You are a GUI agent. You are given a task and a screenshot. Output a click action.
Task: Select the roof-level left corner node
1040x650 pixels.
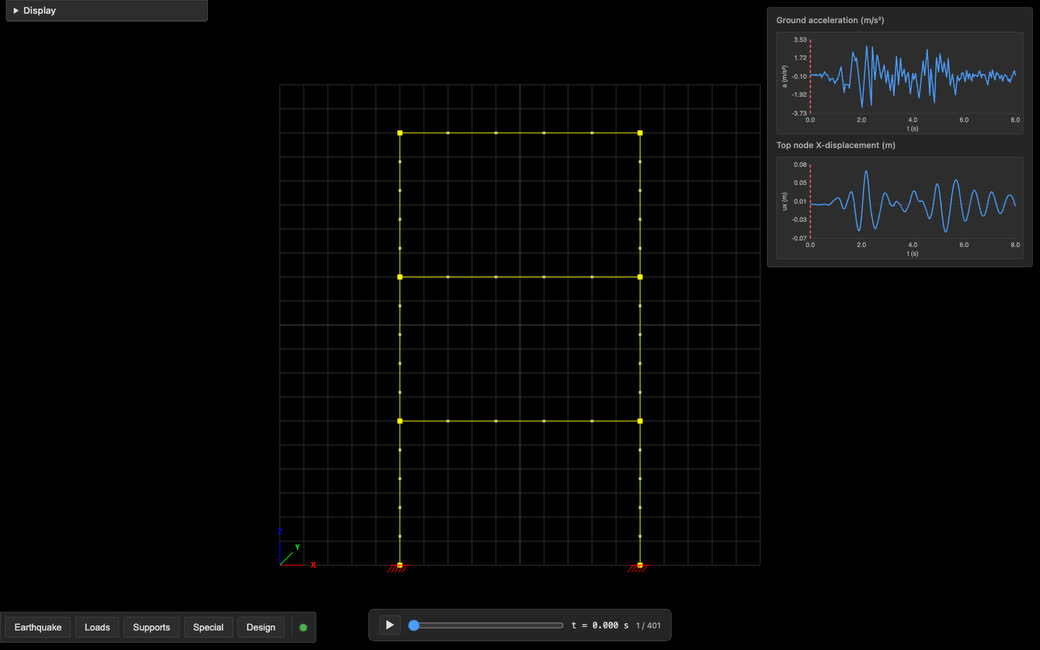tap(400, 133)
